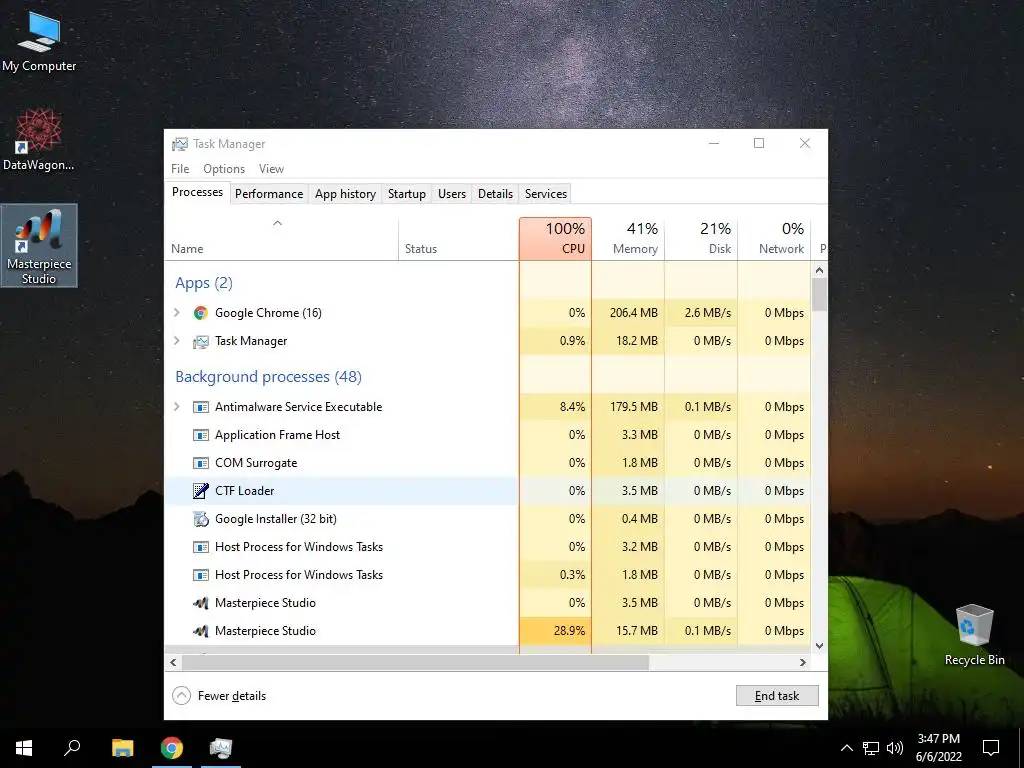1024x768 pixels.
Task: Click the Task Manager title bar icon
Action: pyautogui.click(x=179, y=144)
